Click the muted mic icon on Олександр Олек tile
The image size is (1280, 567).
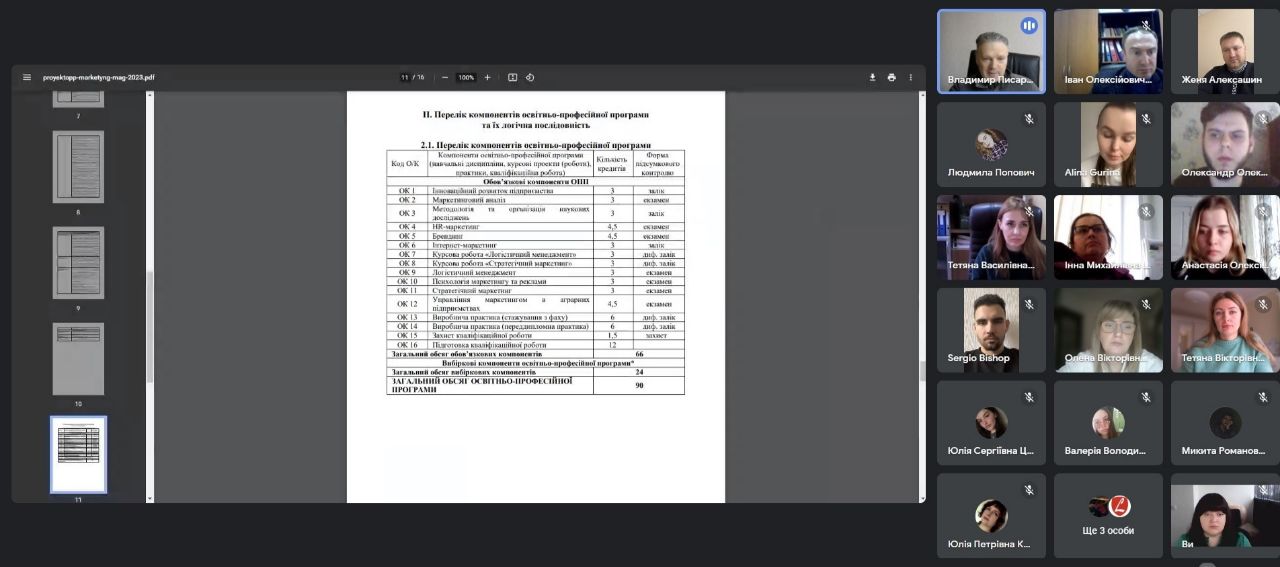[1263, 119]
